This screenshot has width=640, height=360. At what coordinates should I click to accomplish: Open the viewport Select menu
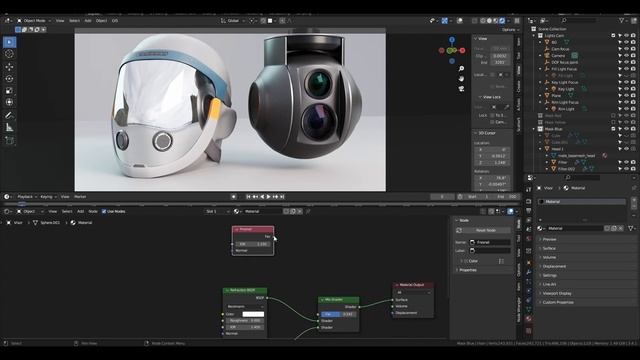click(74, 20)
